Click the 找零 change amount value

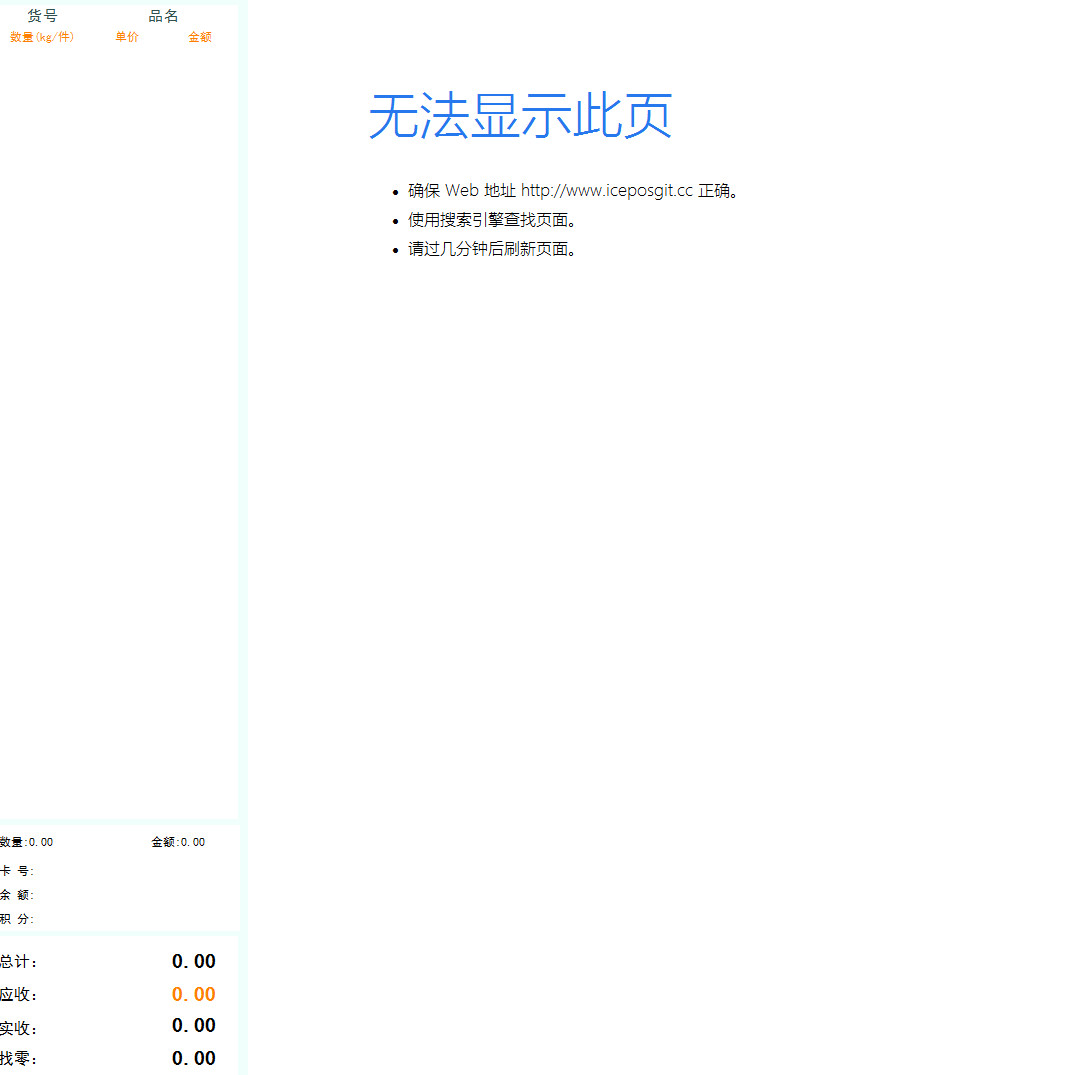[x=193, y=1058]
